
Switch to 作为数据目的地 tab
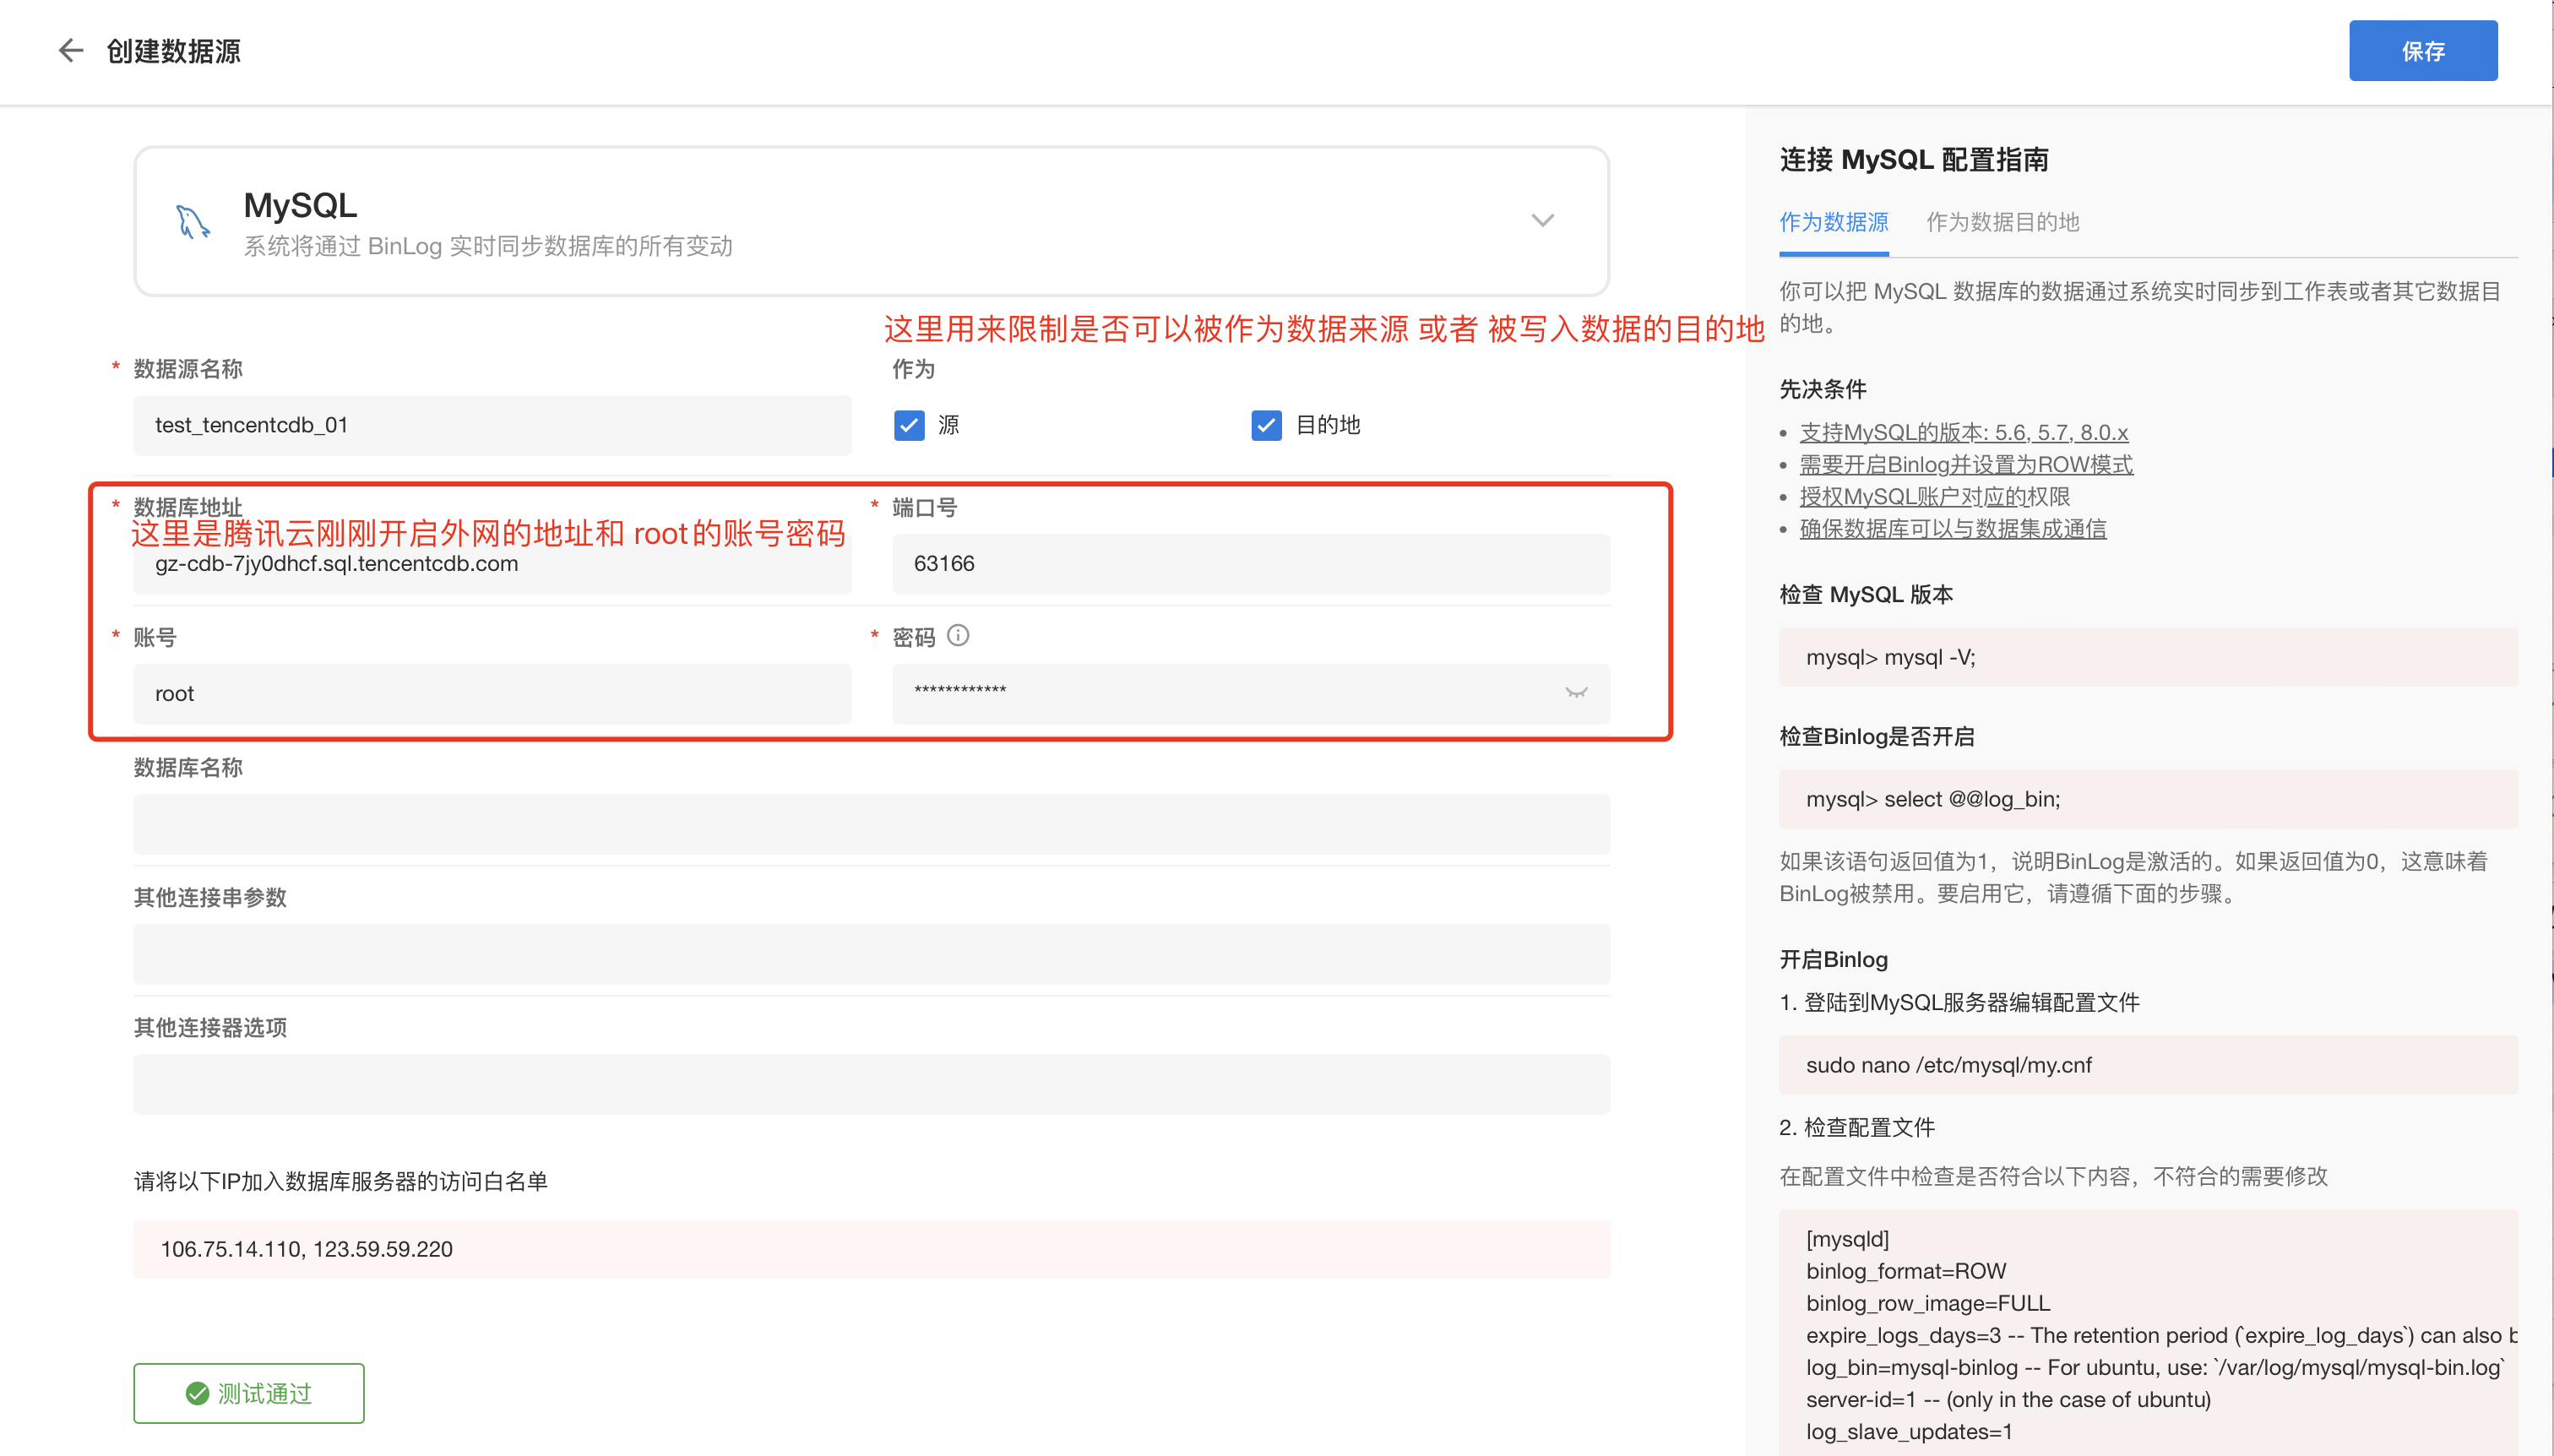click(x=2002, y=222)
